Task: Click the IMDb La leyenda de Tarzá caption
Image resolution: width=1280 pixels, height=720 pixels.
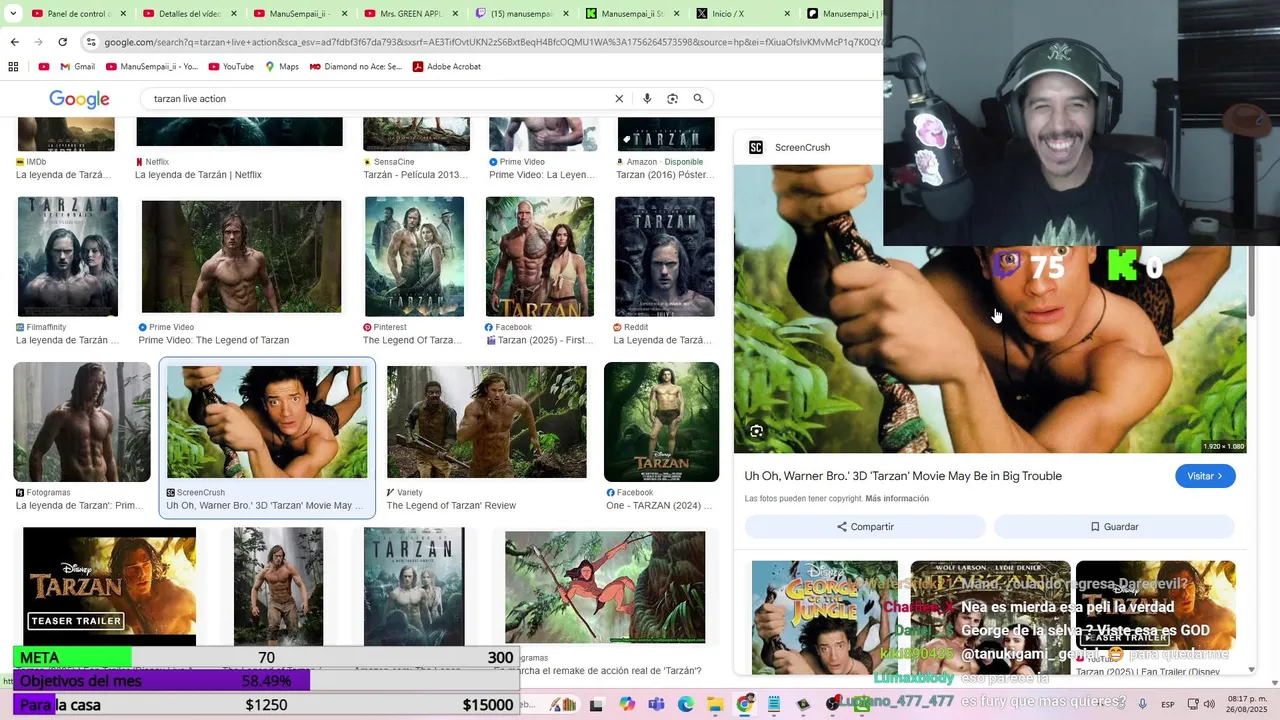Action: click(63, 175)
